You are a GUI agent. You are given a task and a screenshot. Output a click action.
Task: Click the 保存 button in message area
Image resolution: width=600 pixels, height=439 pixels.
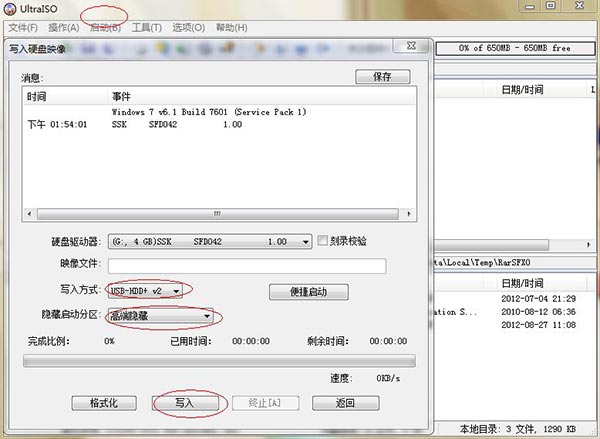[383, 77]
